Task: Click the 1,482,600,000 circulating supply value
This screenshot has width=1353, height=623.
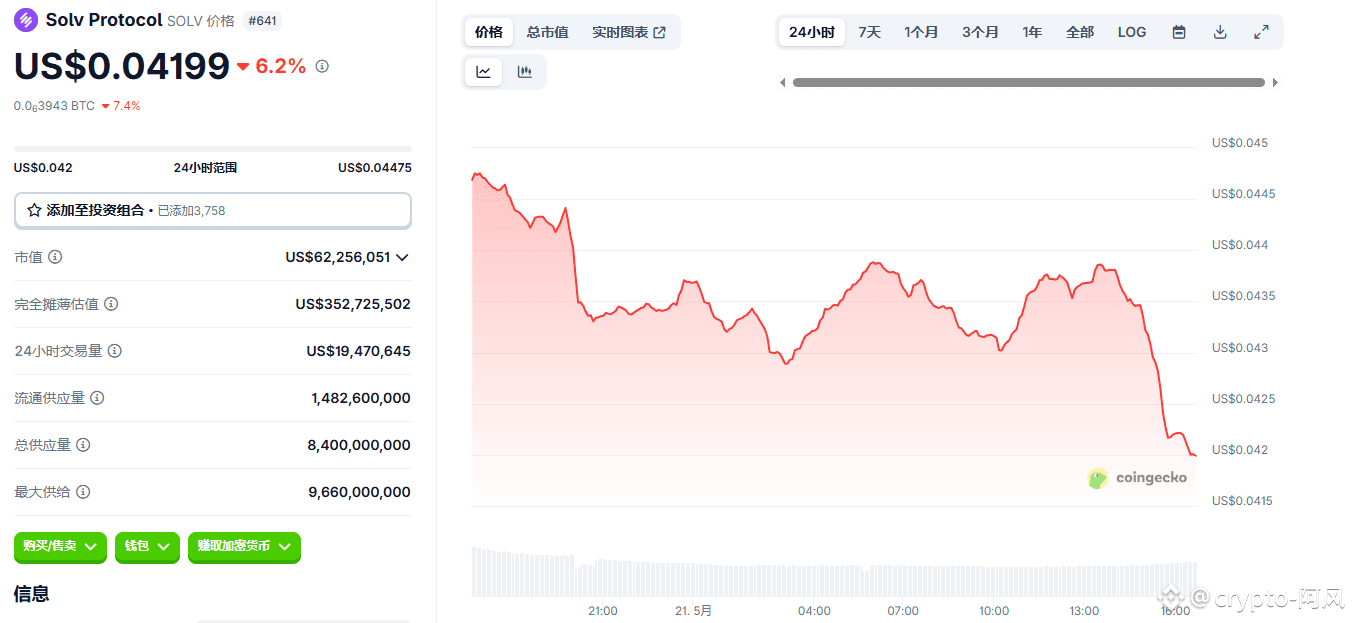Action: click(361, 398)
